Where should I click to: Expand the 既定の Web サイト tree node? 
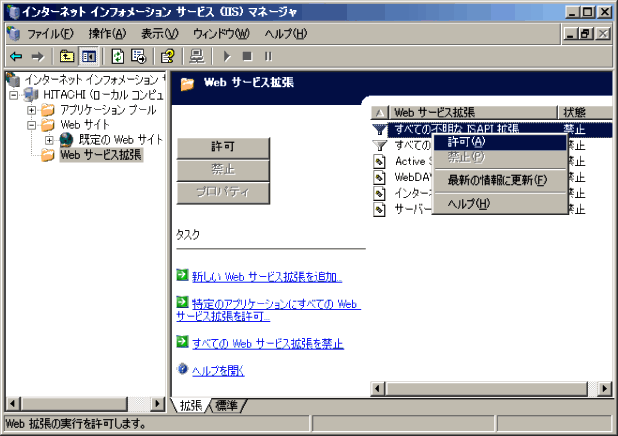(49, 140)
